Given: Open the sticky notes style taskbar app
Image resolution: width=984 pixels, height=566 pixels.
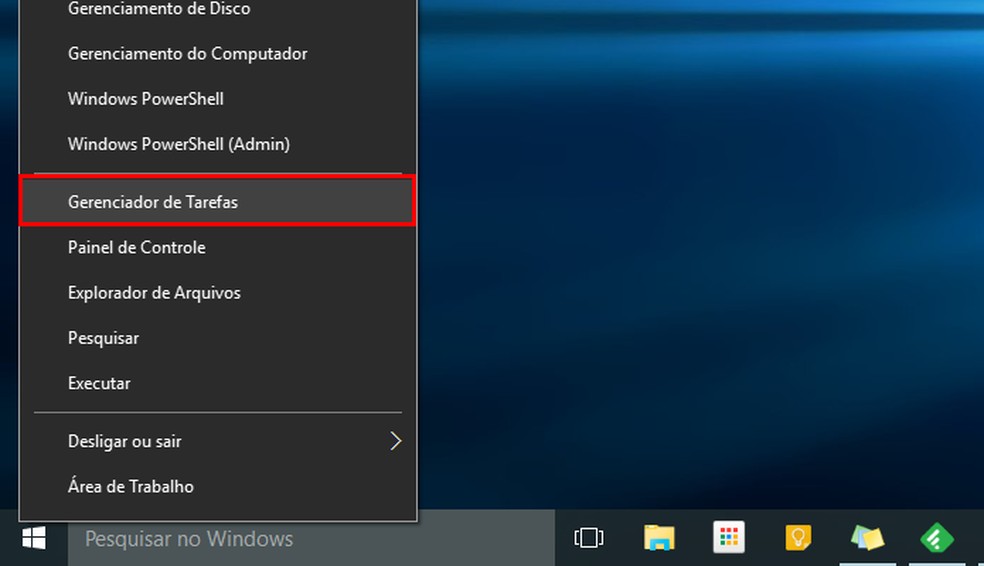Looking at the screenshot, I should click(868, 538).
